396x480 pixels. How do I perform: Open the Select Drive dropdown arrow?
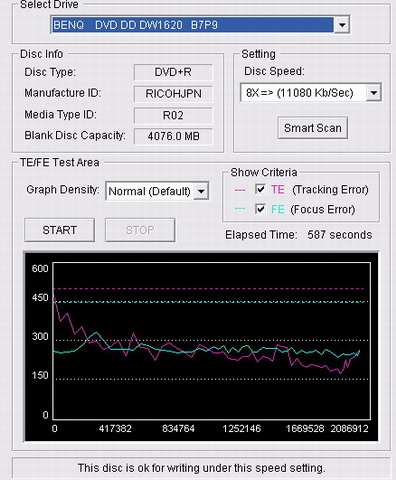coord(341,25)
